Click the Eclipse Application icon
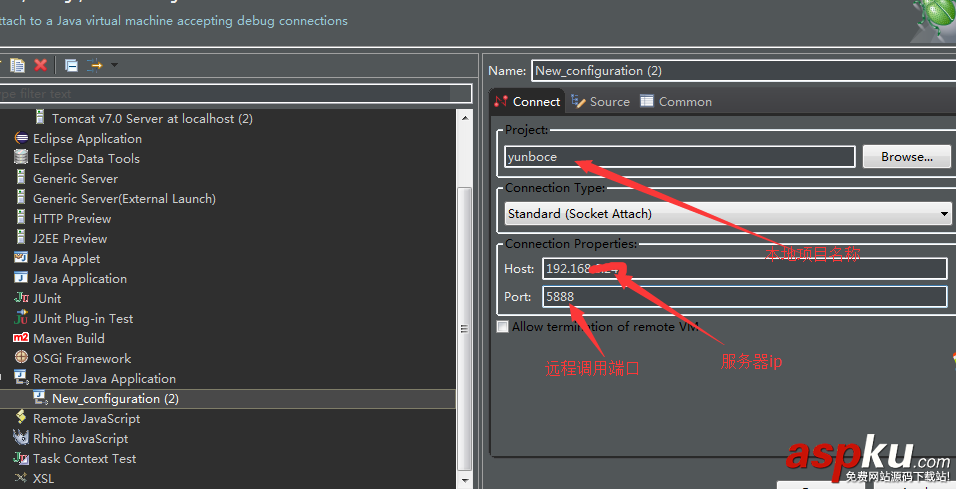This screenshot has height=489, width=956. point(21,138)
